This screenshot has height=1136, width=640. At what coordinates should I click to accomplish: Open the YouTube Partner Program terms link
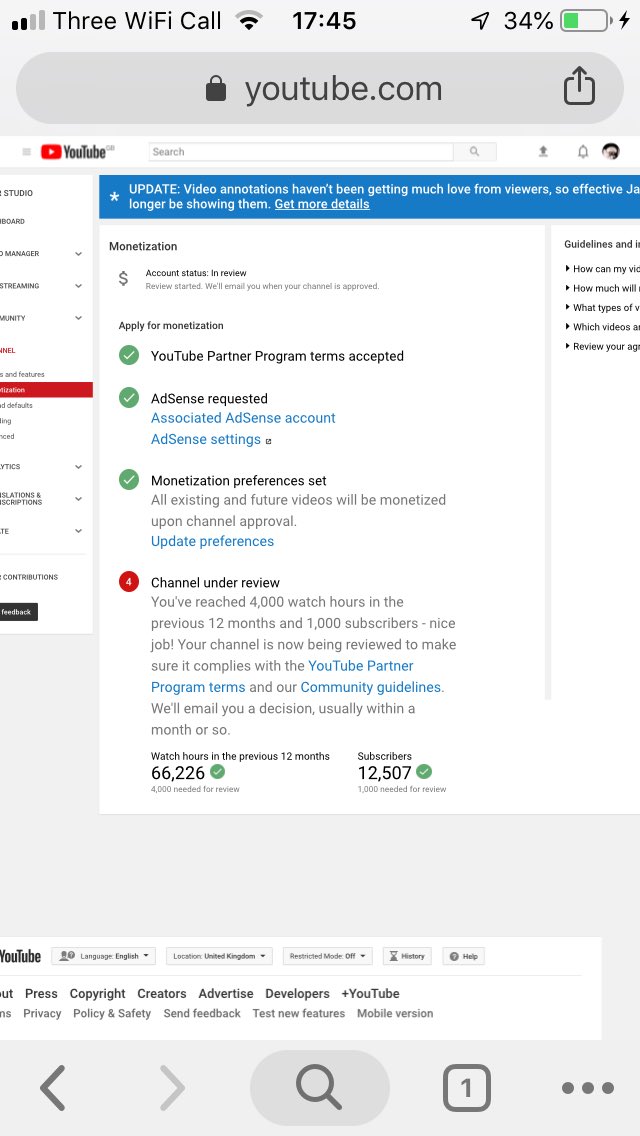pyautogui.click(x=282, y=676)
